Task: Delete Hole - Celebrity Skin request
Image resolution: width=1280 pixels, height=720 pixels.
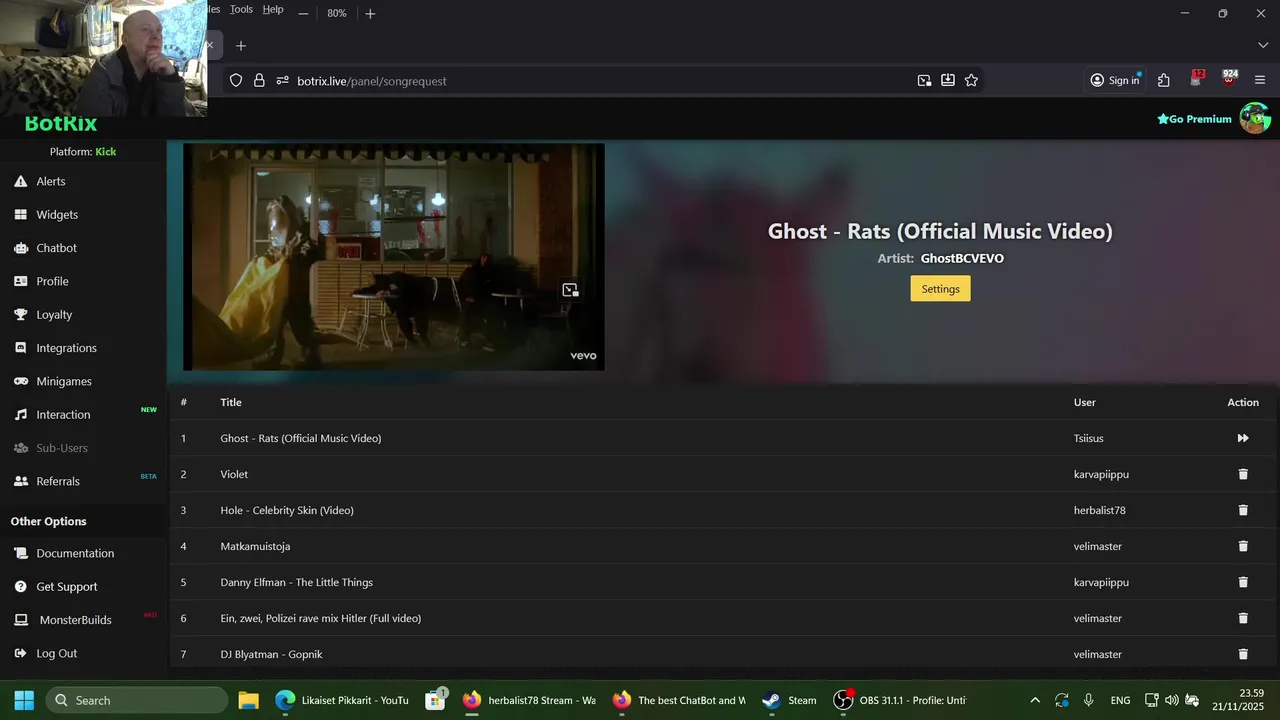Action: pos(1243,510)
